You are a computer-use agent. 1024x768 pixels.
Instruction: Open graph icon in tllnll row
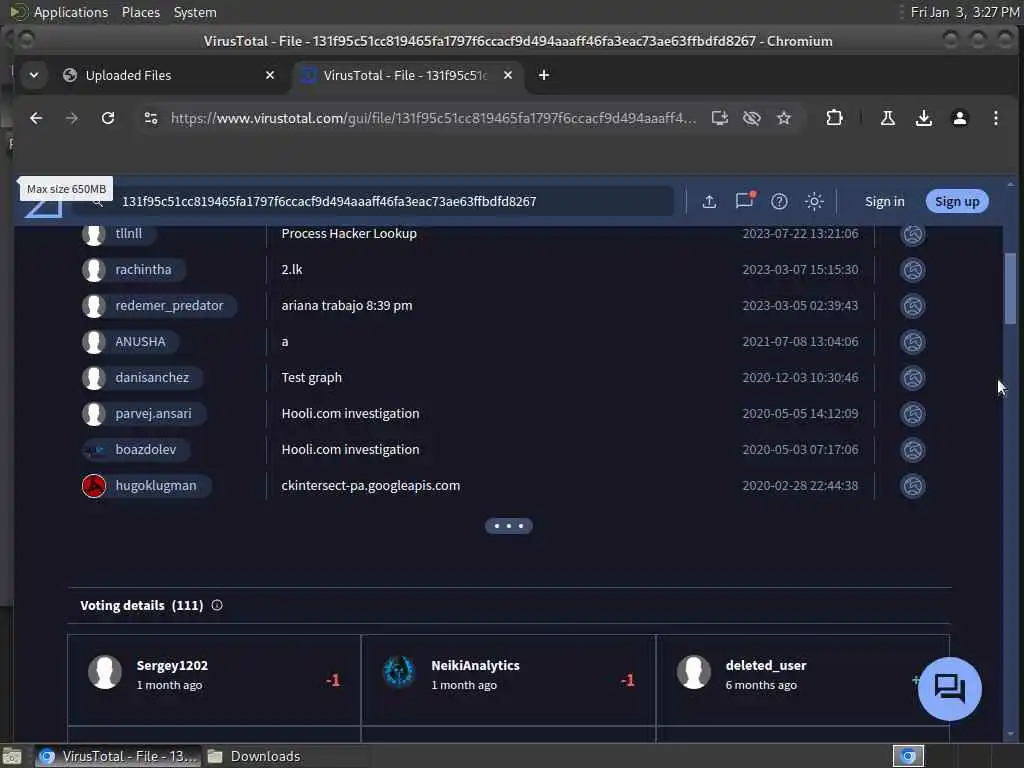click(912, 234)
